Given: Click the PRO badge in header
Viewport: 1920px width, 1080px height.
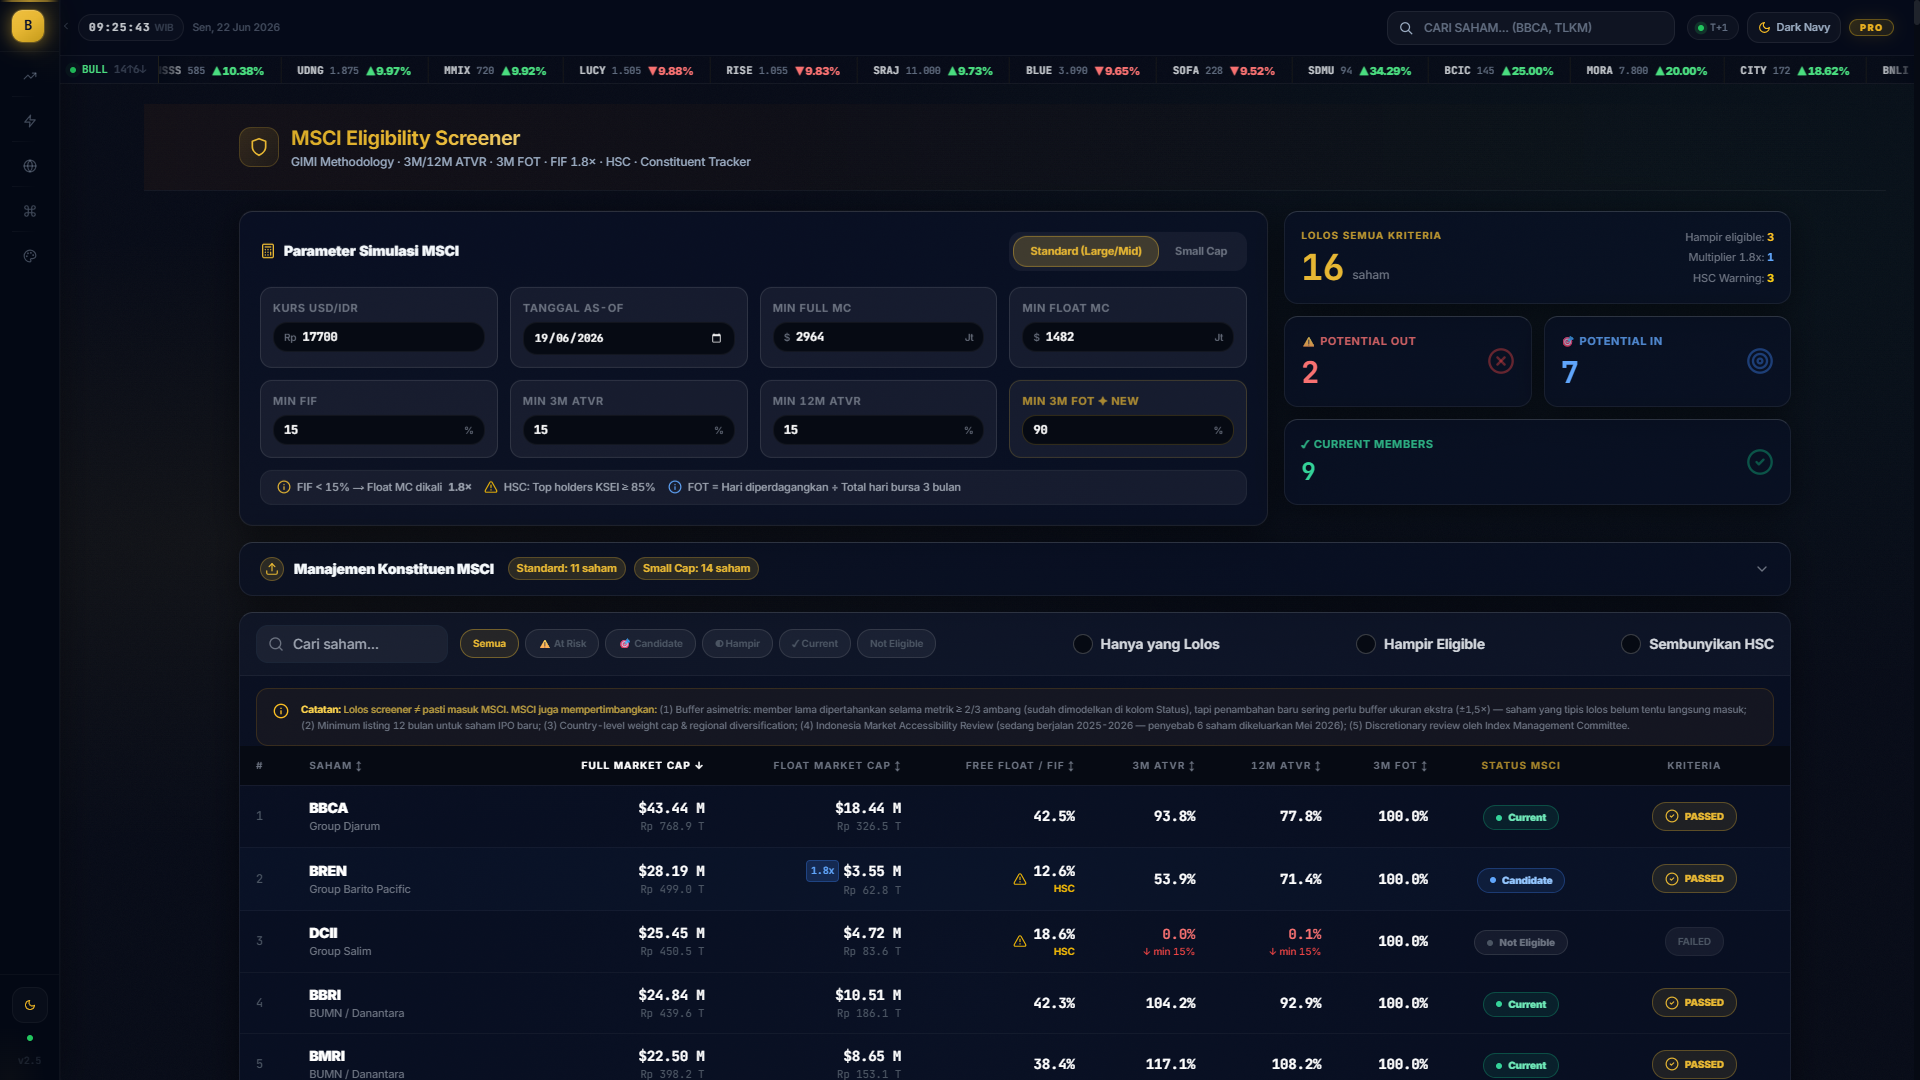Looking at the screenshot, I should pyautogui.click(x=1871, y=27).
